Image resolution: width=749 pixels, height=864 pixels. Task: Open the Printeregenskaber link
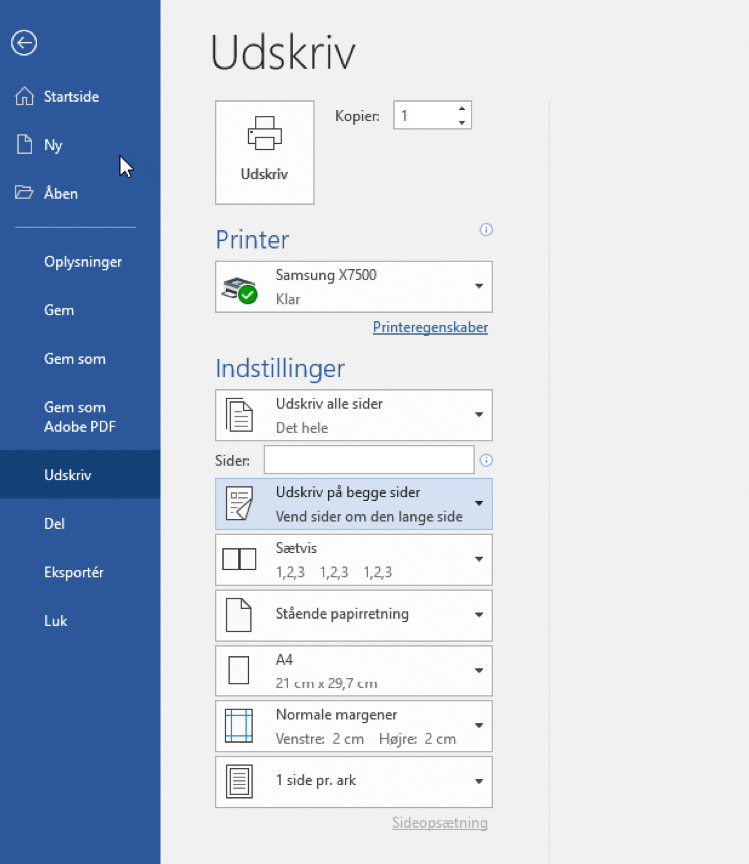click(430, 327)
